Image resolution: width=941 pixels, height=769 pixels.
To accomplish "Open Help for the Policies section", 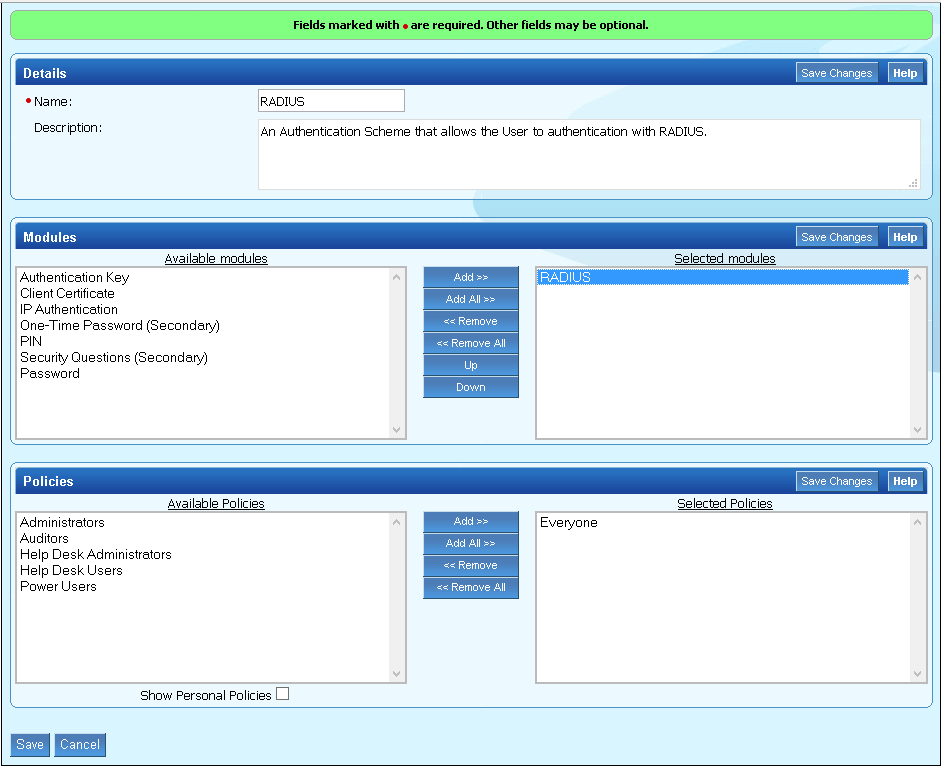I will pyautogui.click(x=905, y=481).
